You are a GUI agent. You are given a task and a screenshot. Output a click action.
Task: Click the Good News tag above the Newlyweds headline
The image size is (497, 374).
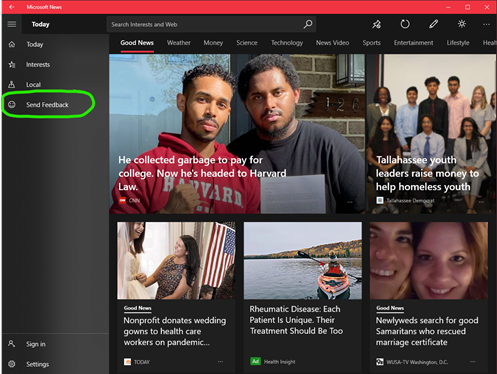390,308
